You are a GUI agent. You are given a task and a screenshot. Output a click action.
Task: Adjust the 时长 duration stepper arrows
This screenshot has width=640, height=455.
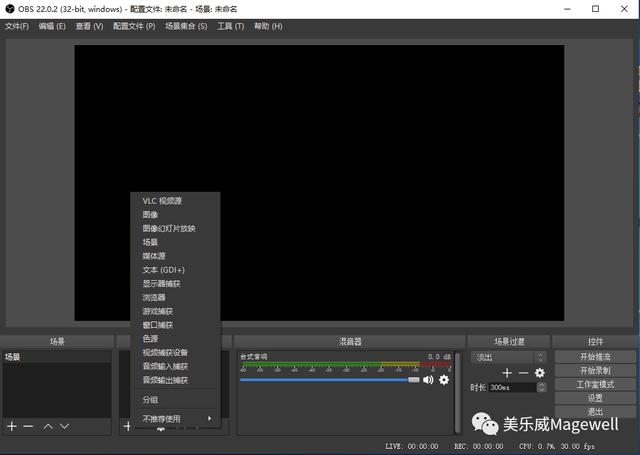click(541, 387)
